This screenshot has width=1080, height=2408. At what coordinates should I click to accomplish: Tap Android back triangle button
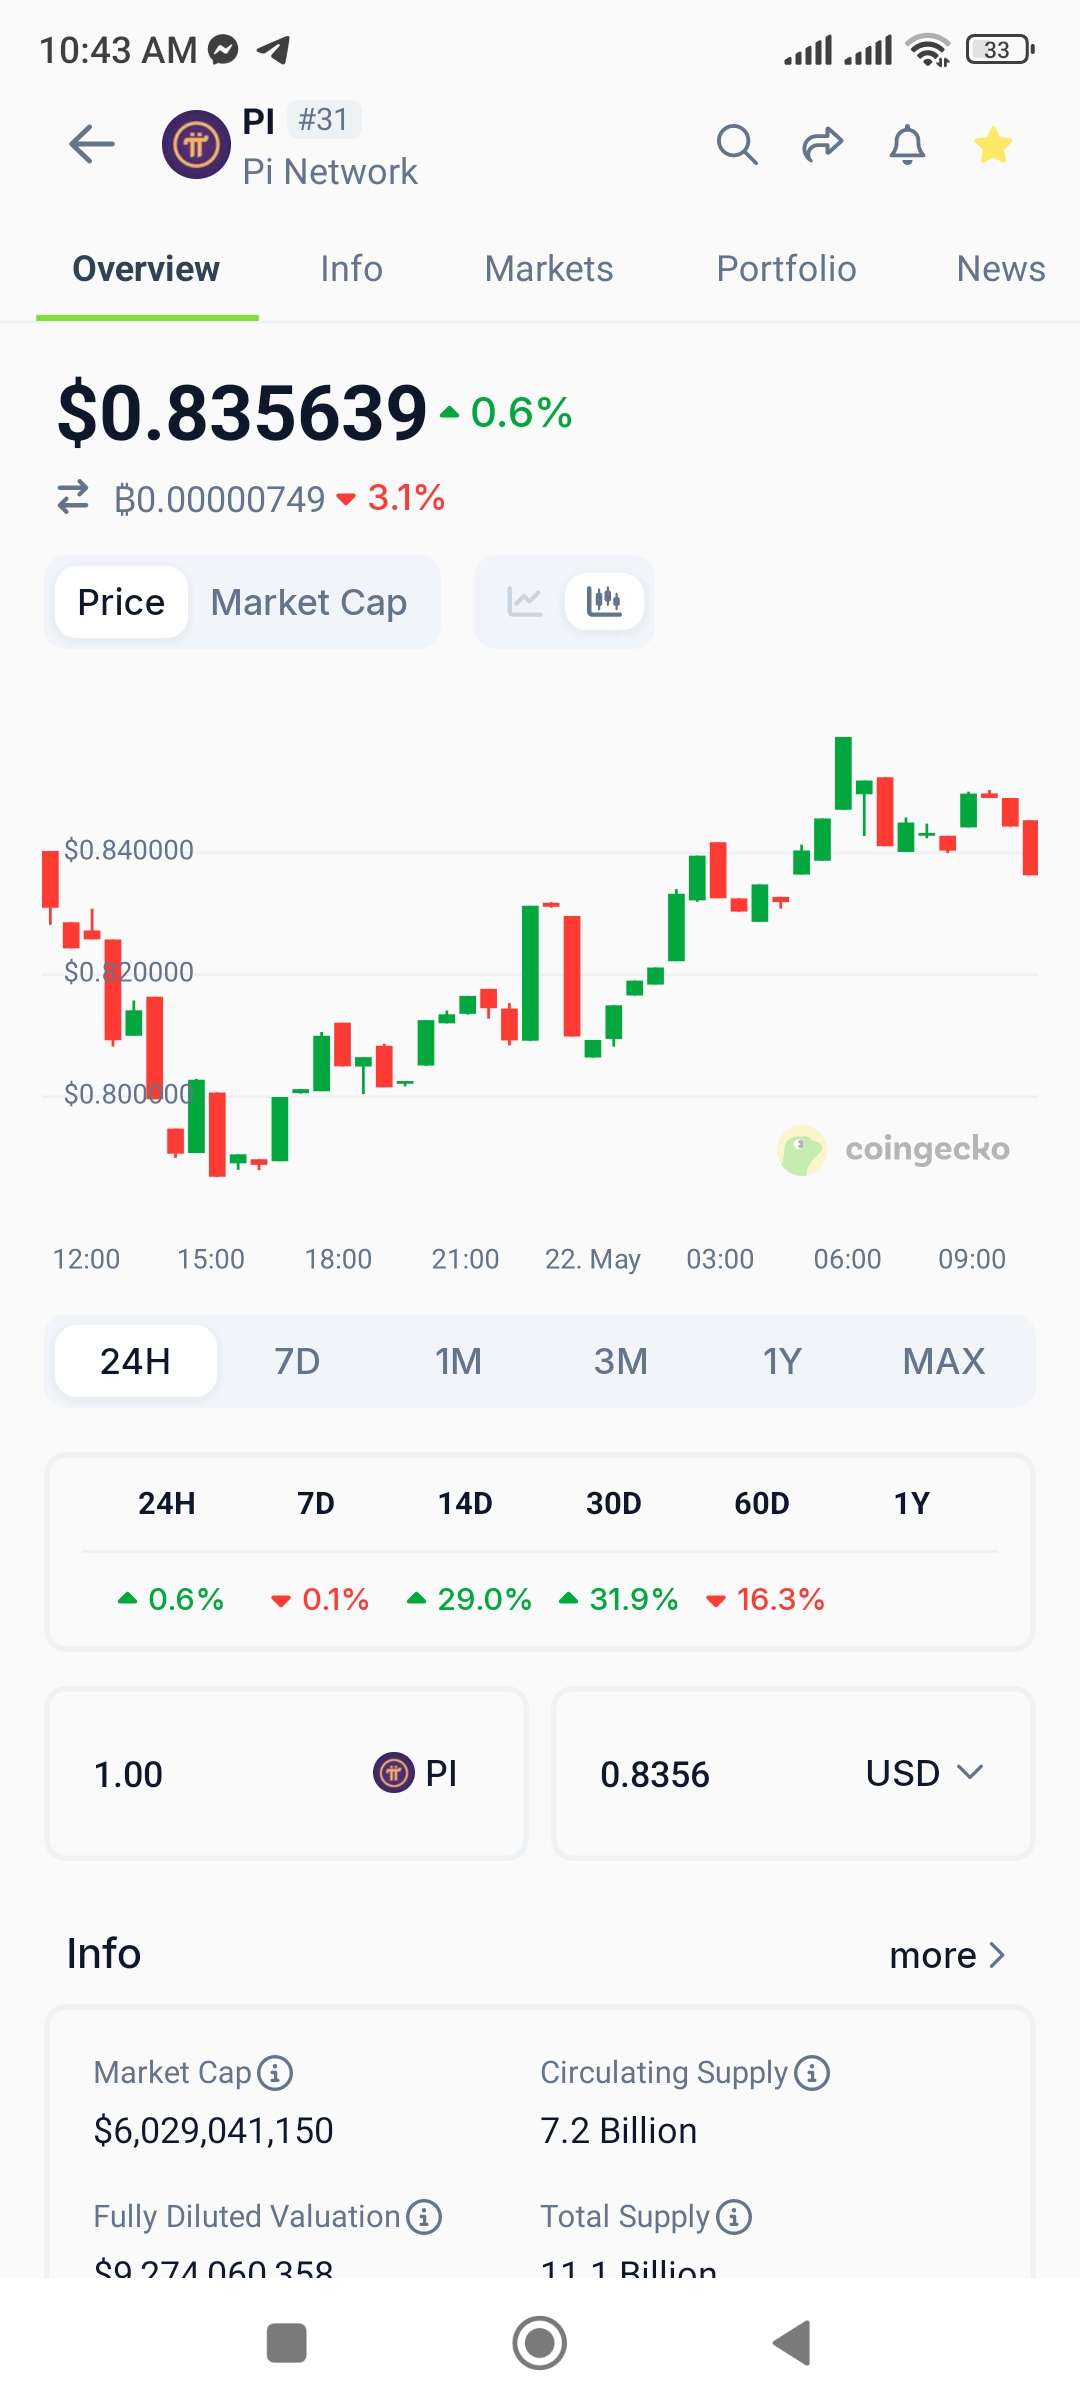coord(792,2343)
